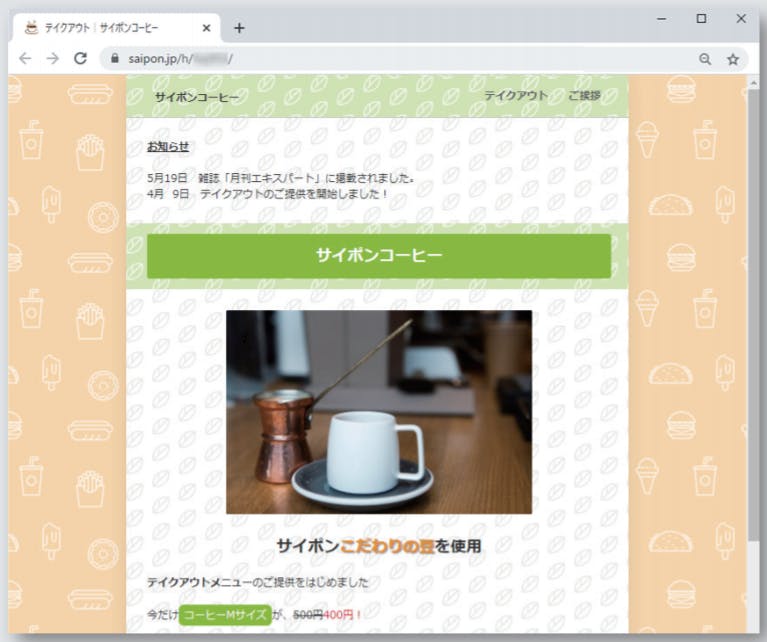Screen dimensions: 767x642
Task: Click the お知らせ heading link
Action: pos(168,146)
